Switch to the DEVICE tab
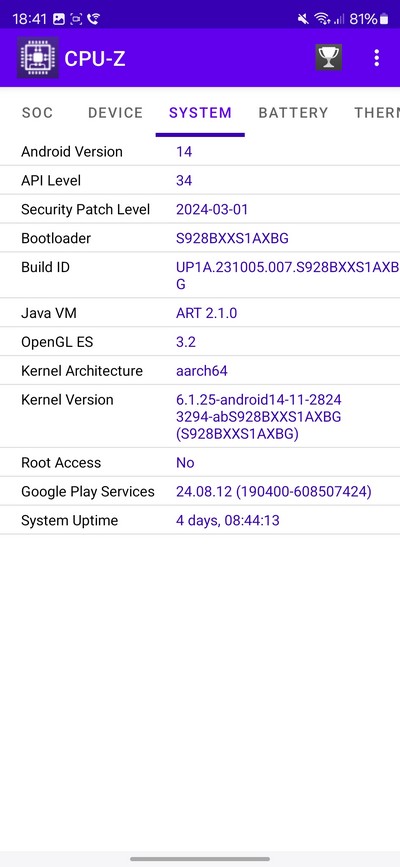The image size is (400, 867). [x=115, y=113]
